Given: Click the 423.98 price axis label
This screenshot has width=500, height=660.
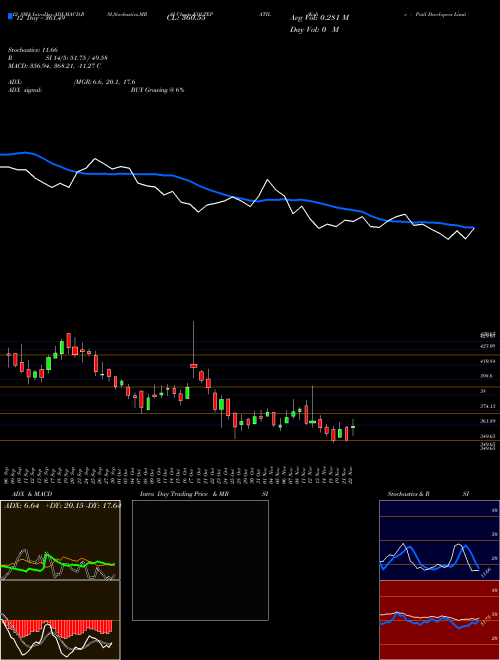Looking at the screenshot, I should click(x=488, y=346).
